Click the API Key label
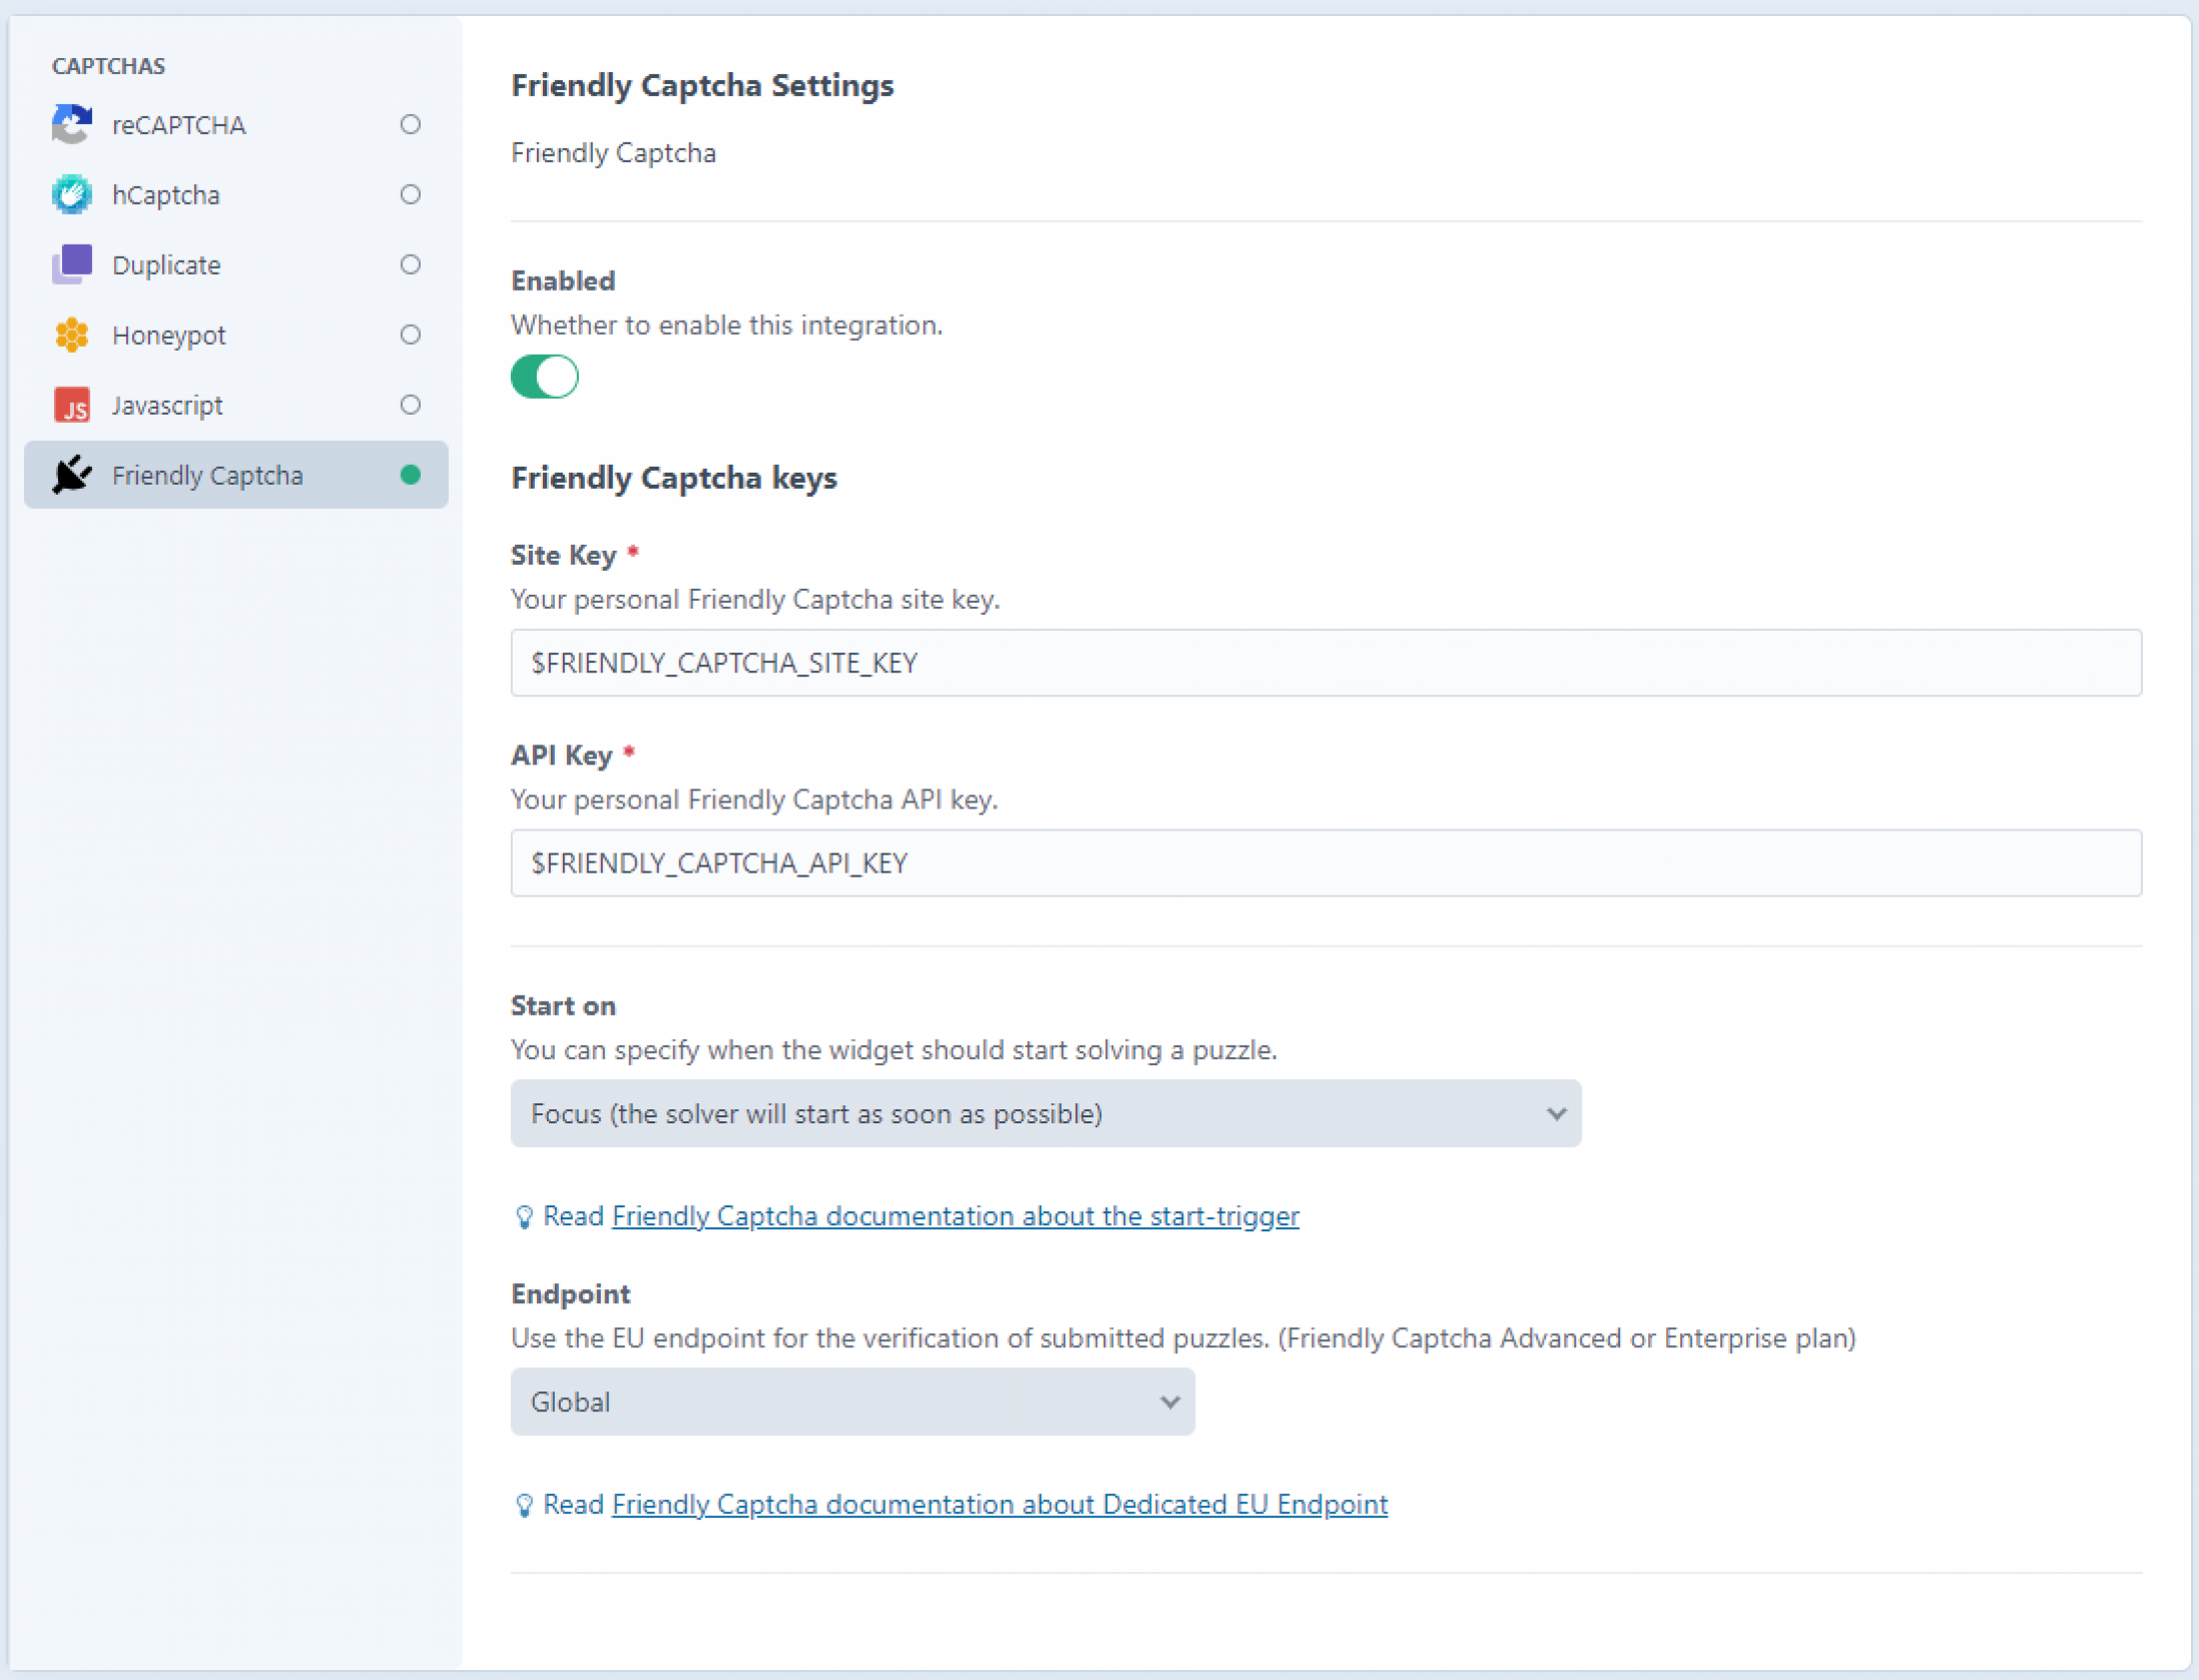Screen dimensions: 2199x1680 (x=561, y=755)
